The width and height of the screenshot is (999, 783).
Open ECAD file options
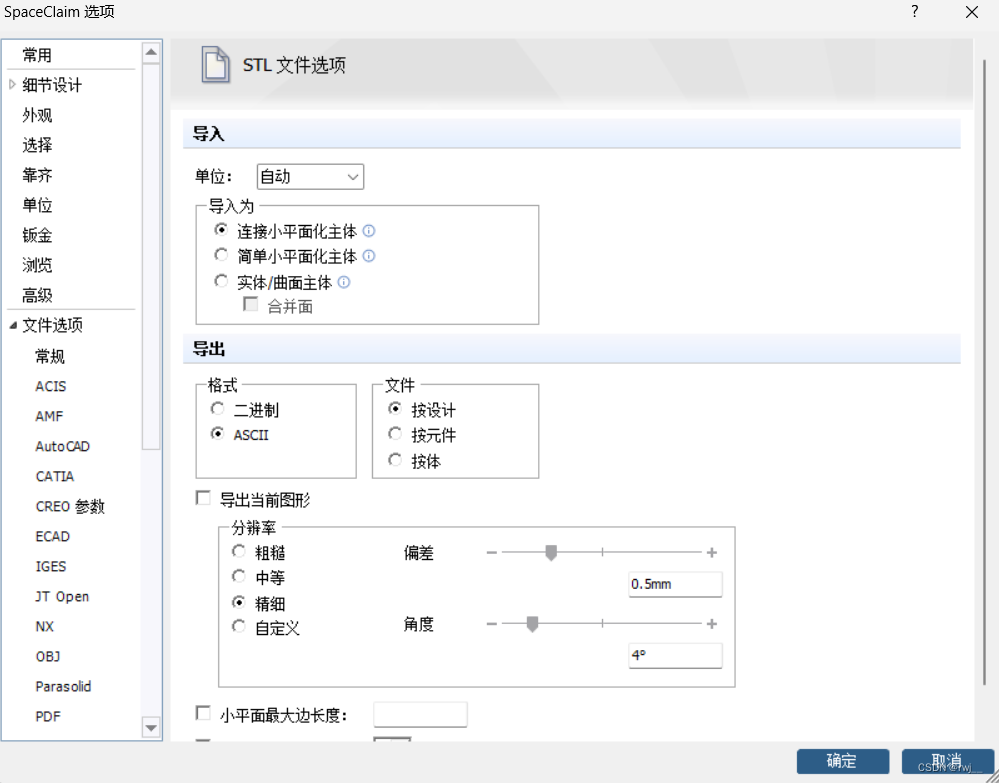(x=52, y=536)
